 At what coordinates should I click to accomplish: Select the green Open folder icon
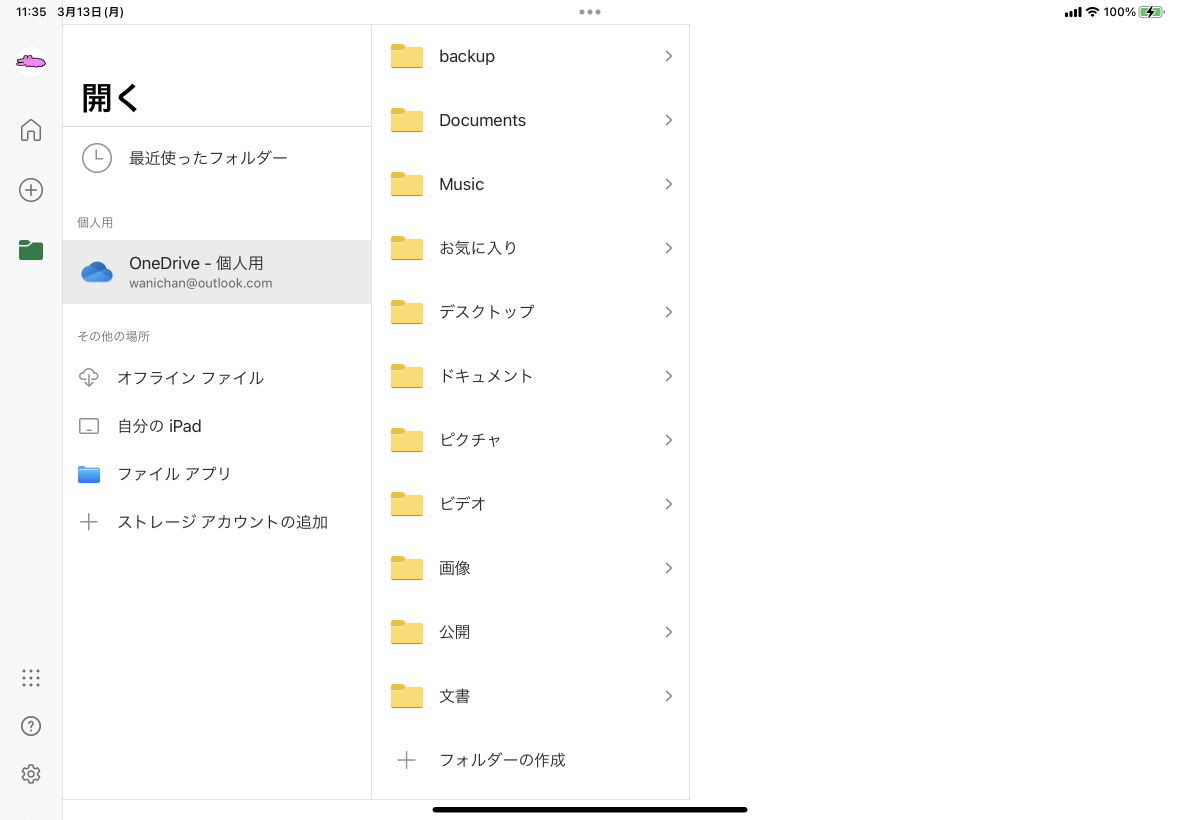point(31,250)
